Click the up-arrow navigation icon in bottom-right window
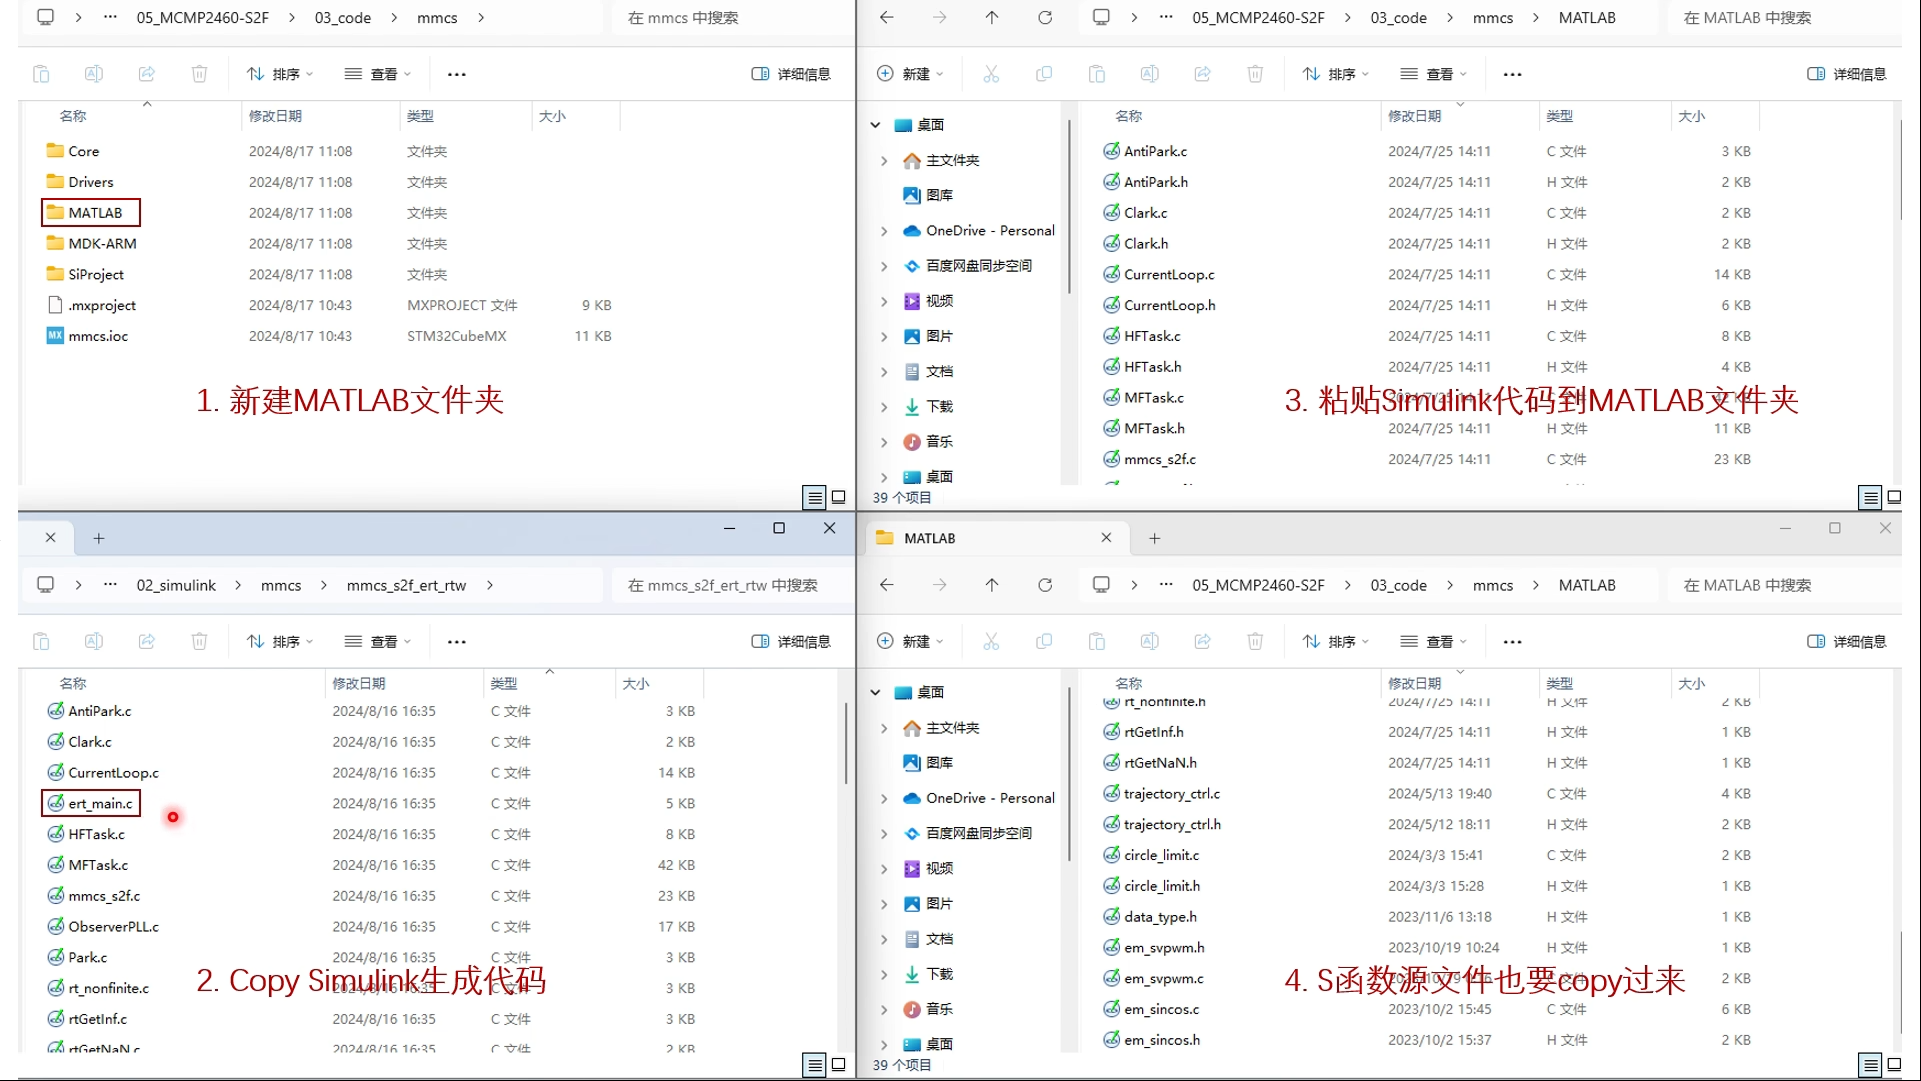Viewport: 1921px width, 1081px height. click(991, 585)
